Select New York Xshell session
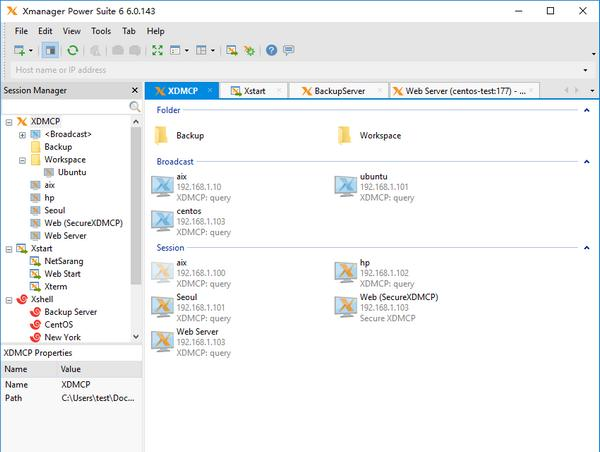Image resolution: width=600 pixels, height=452 pixels. (x=62, y=337)
